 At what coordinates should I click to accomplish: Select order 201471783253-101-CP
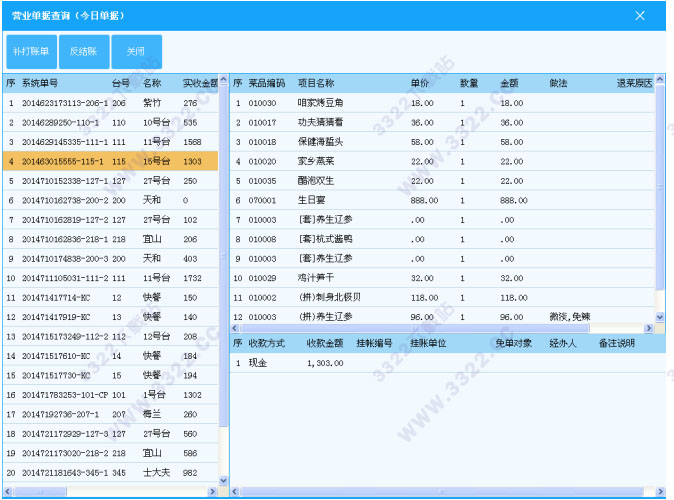[x=111, y=395]
